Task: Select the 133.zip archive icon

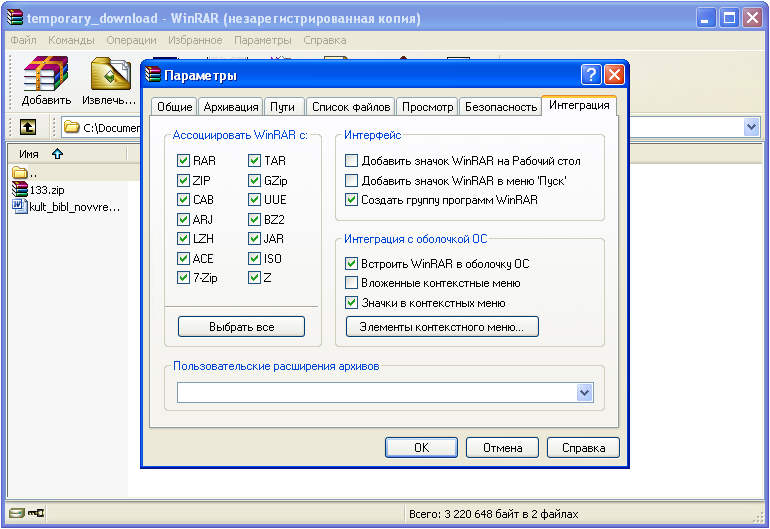Action: 20,190
